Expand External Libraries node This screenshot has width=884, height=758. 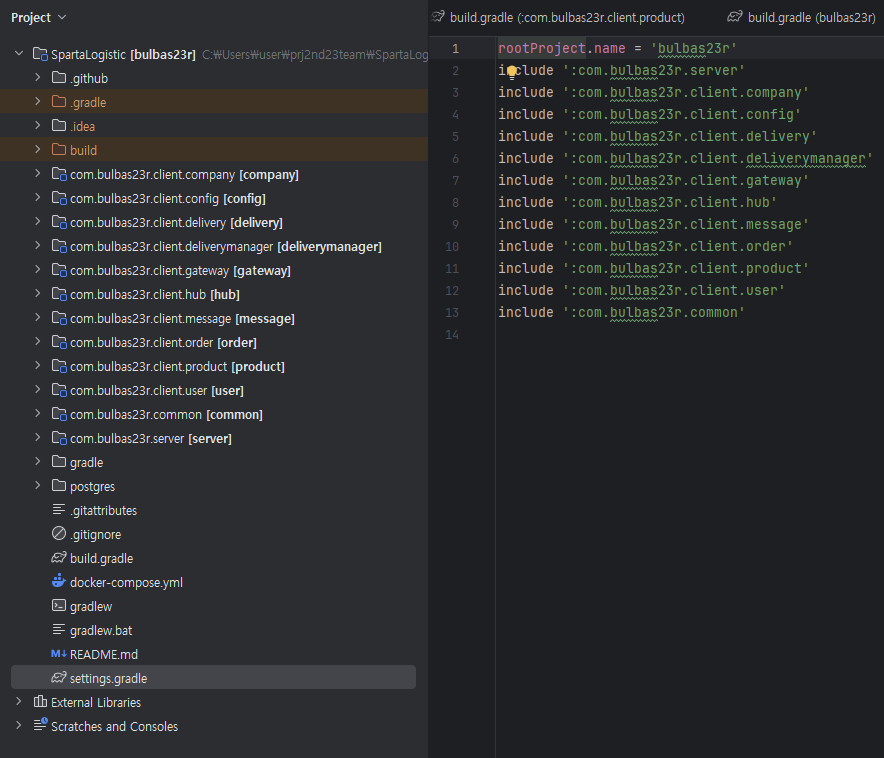tap(19, 702)
